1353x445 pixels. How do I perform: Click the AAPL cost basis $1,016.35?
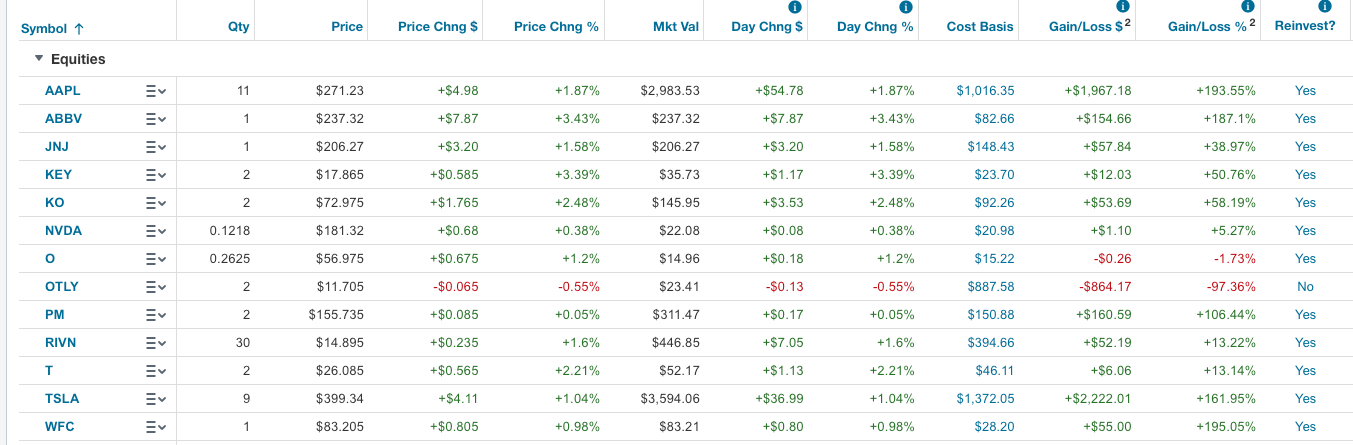point(985,91)
